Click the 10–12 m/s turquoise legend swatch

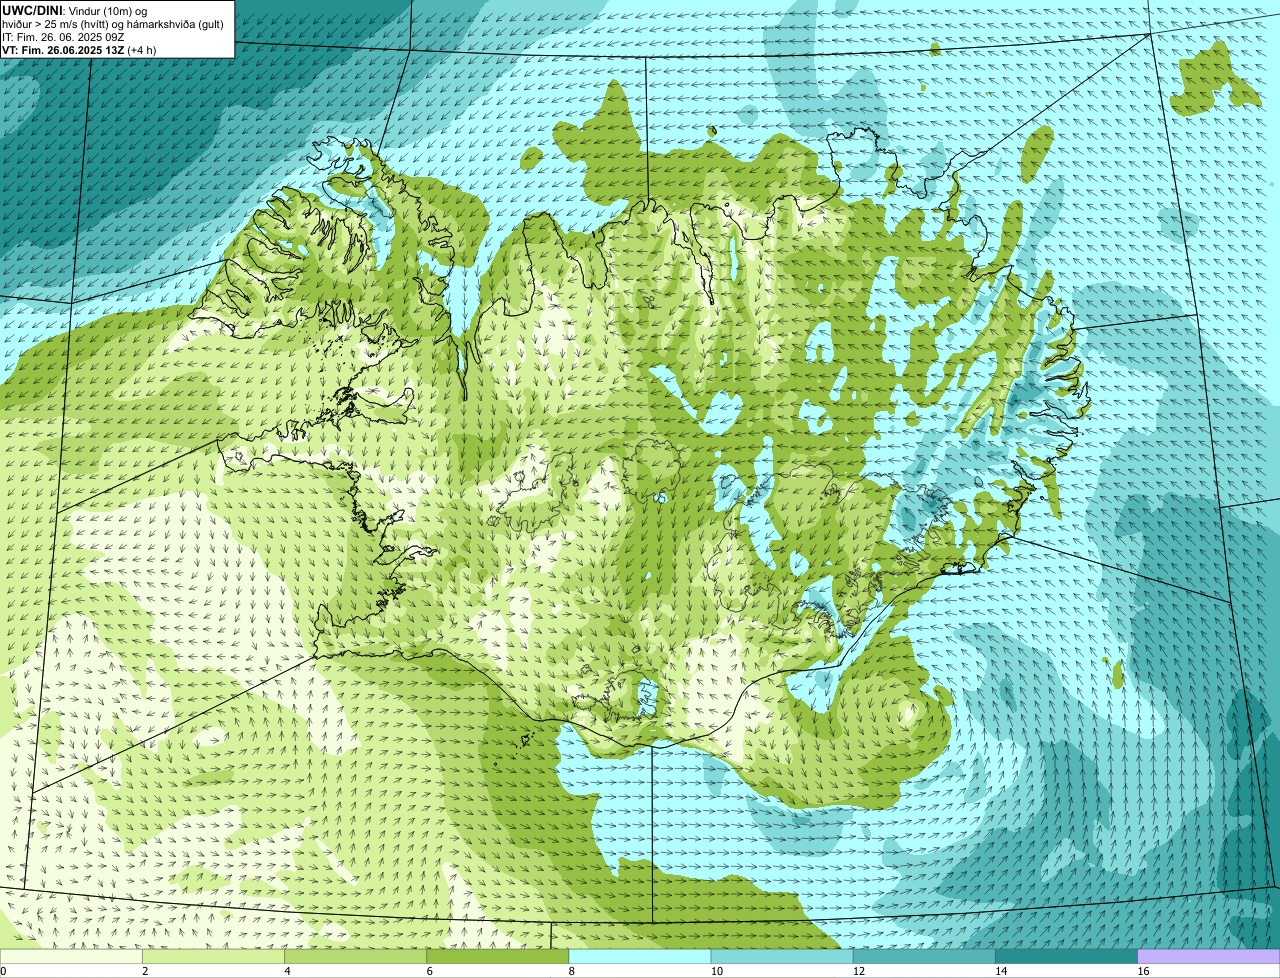point(782,956)
